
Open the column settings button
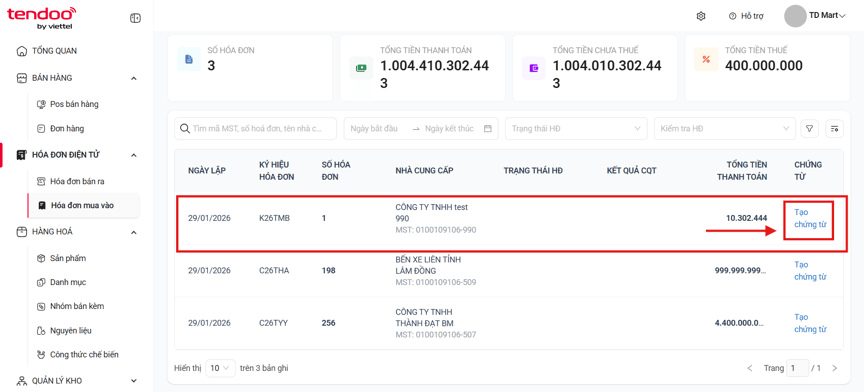834,128
